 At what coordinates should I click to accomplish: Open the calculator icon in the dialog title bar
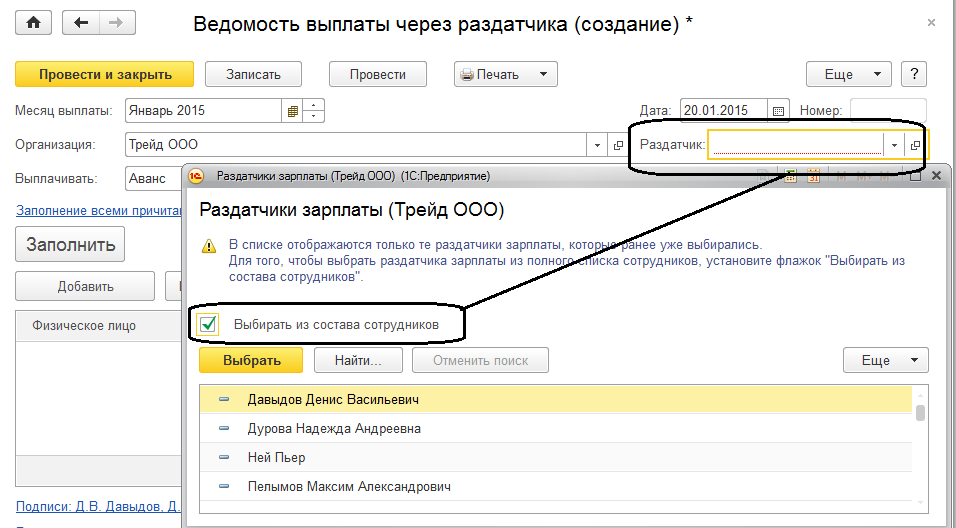point(790,176)
